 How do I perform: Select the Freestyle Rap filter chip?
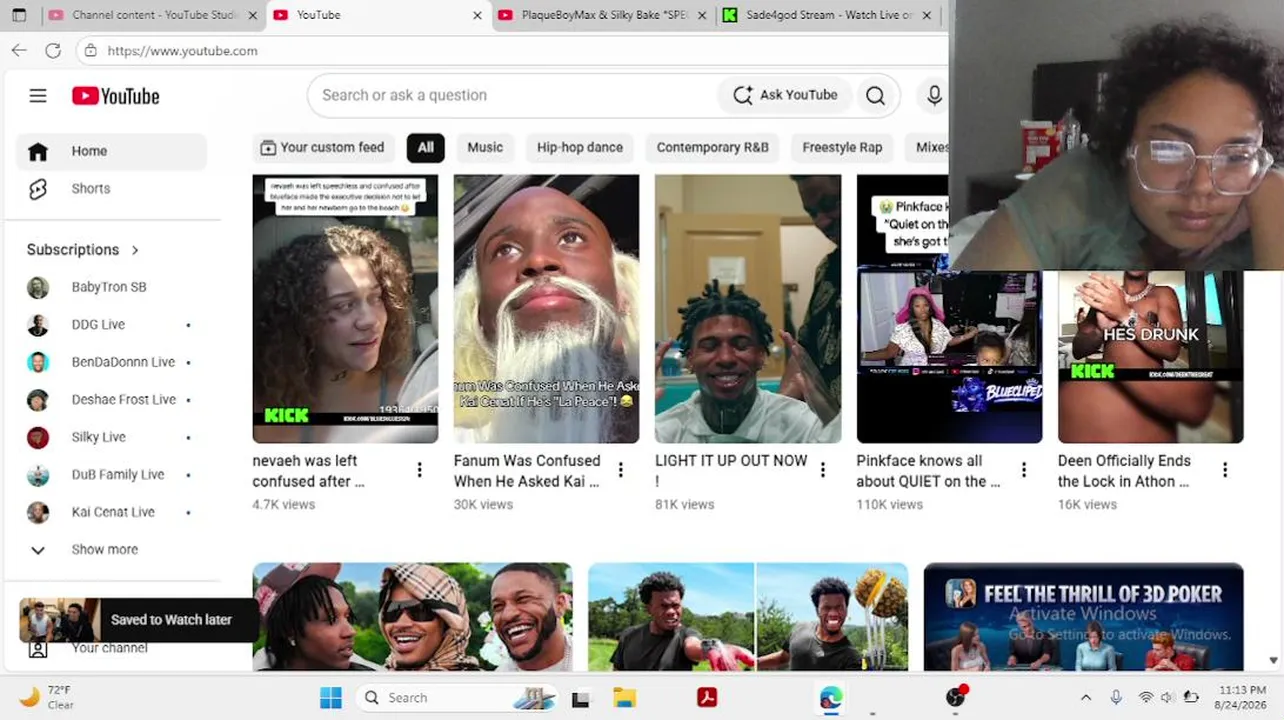point(842,147)
